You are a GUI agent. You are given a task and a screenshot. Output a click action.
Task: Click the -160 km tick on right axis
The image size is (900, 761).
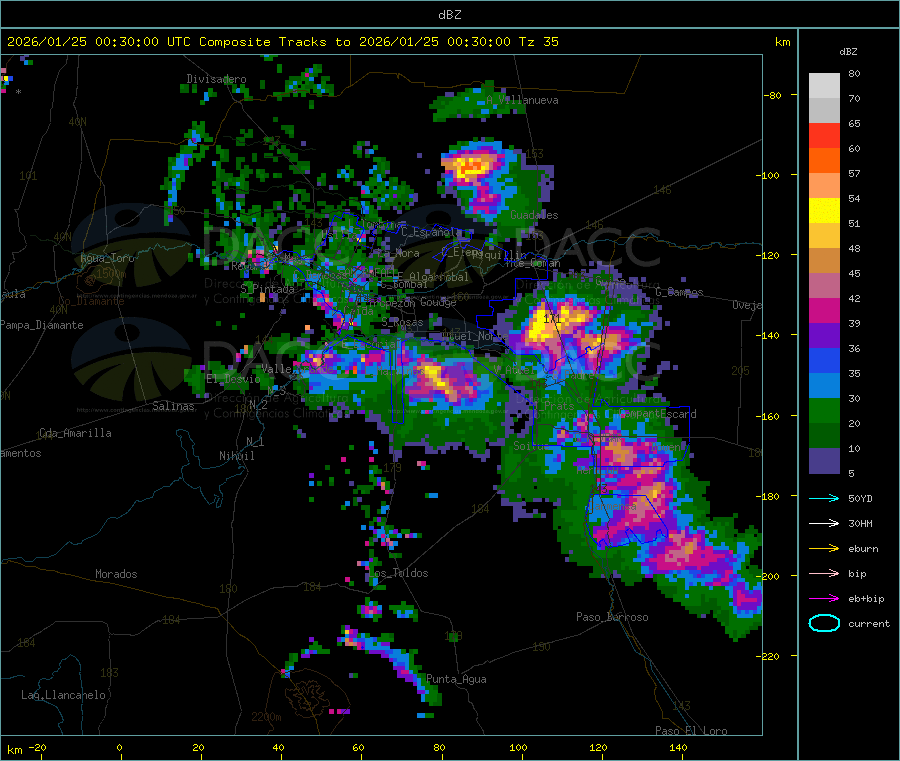(x=768, y=416)
